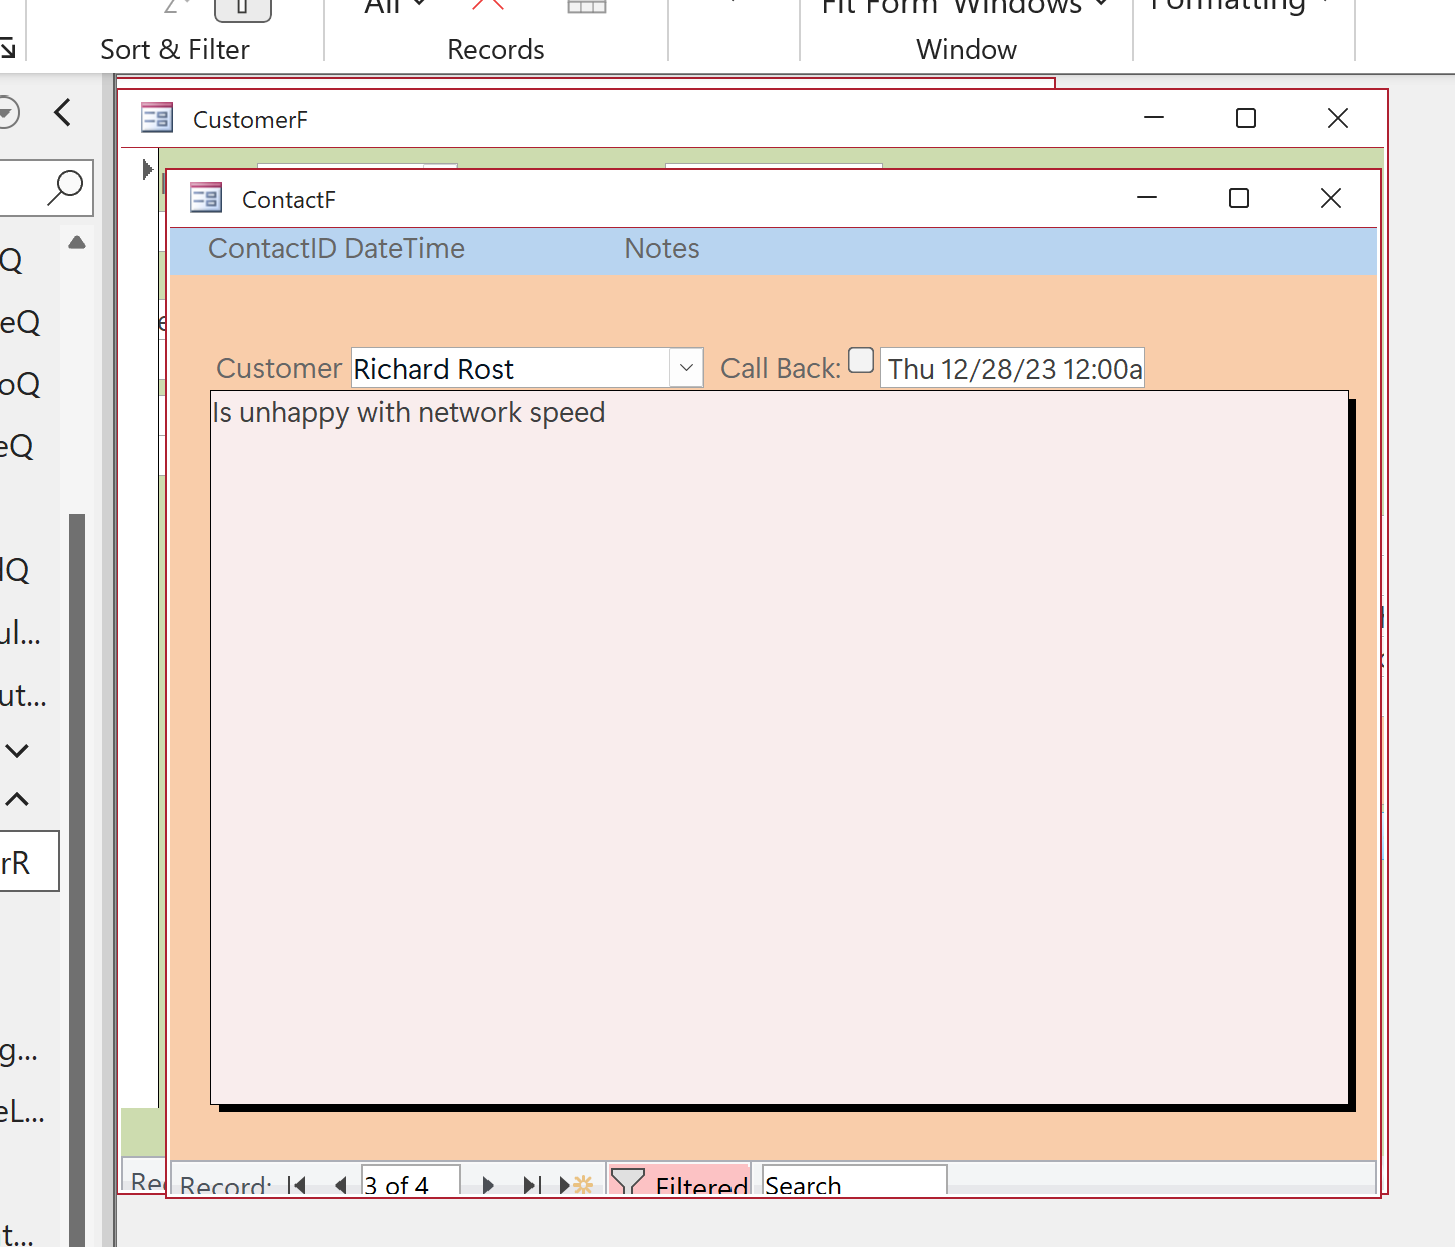Expand the downward chevron in navigation pane
Screen dimensions: 1456x1248
pyautogui.click(x=17, y=750)
